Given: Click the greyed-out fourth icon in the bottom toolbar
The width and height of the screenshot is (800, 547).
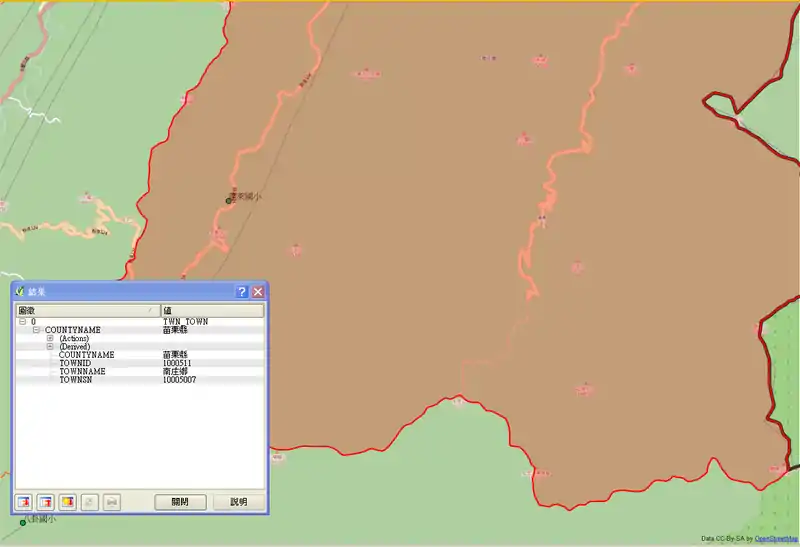Looking at the screenshot, I should click(90, 501).
